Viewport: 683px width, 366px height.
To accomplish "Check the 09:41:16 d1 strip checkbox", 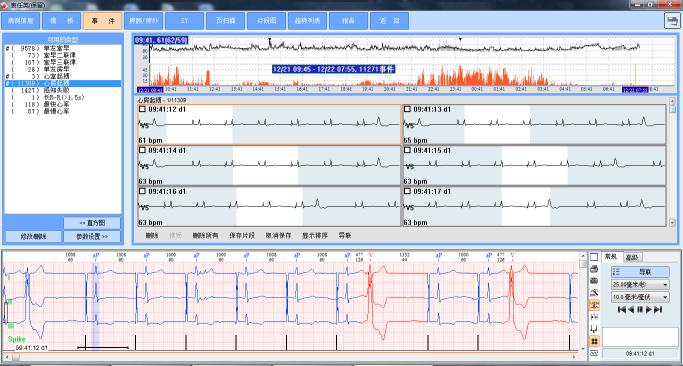I will point(142,191).
